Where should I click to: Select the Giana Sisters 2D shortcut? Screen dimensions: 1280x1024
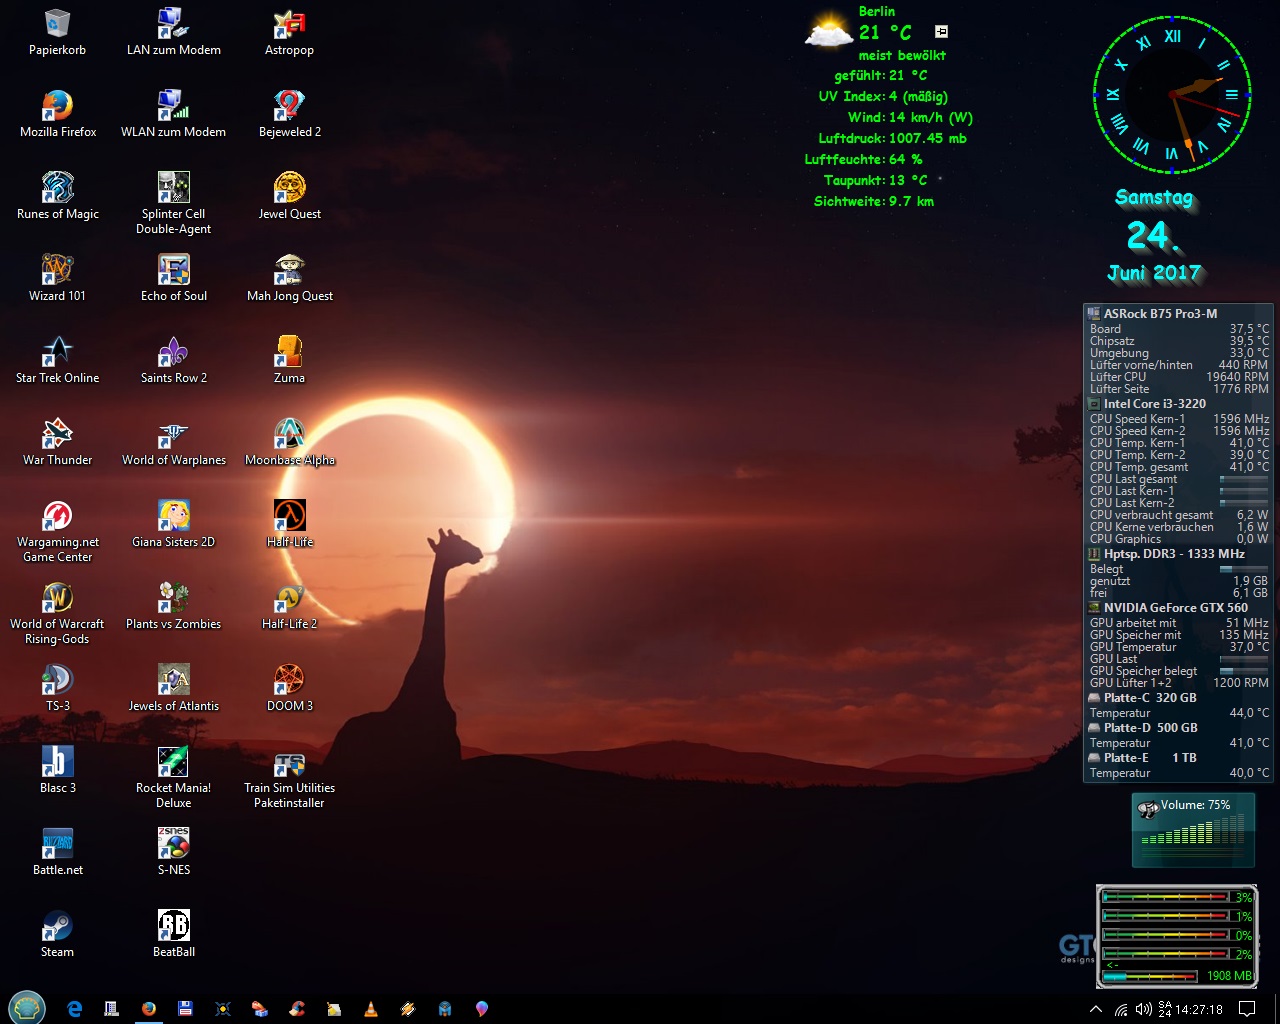(x=174, y=524)
